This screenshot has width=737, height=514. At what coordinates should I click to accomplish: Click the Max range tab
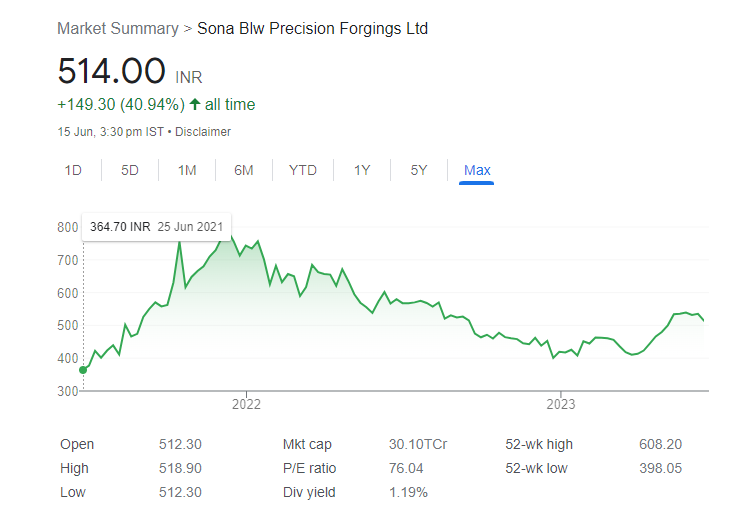(x=477, y=170)
